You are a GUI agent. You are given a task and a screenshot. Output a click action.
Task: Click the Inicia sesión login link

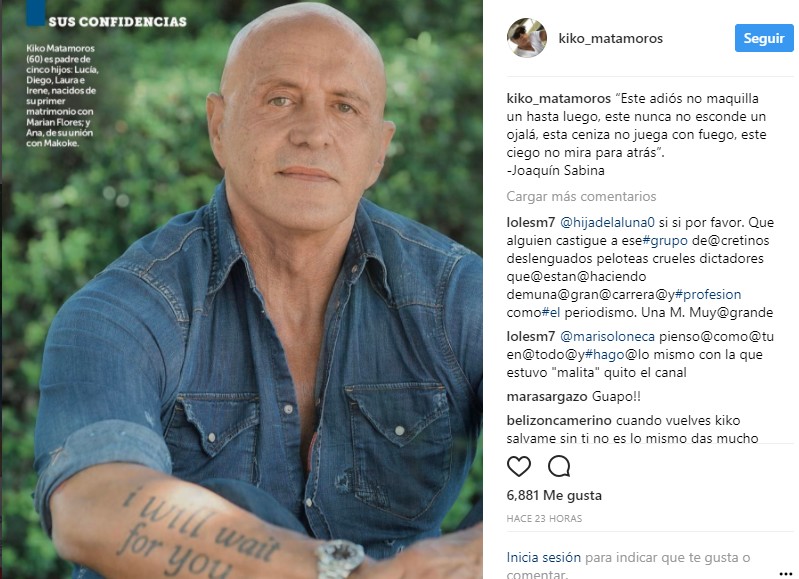coord(543,558)
